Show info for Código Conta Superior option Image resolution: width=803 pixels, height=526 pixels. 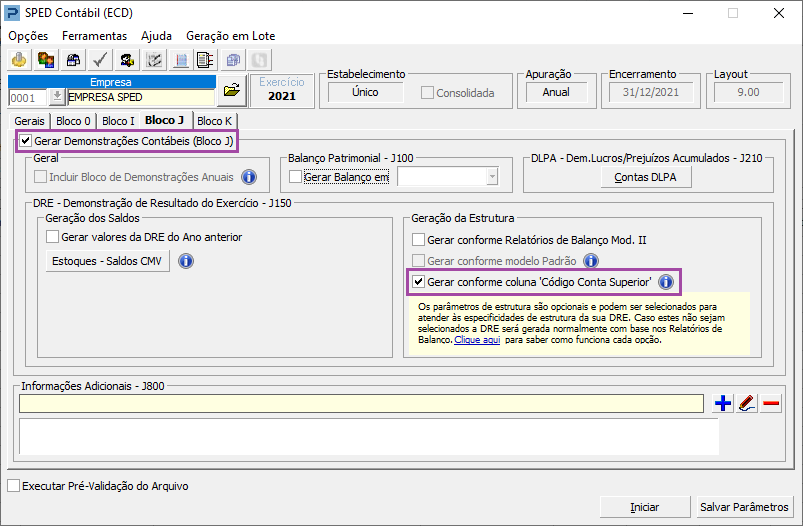pyautogui.click(x=666, y=282)
